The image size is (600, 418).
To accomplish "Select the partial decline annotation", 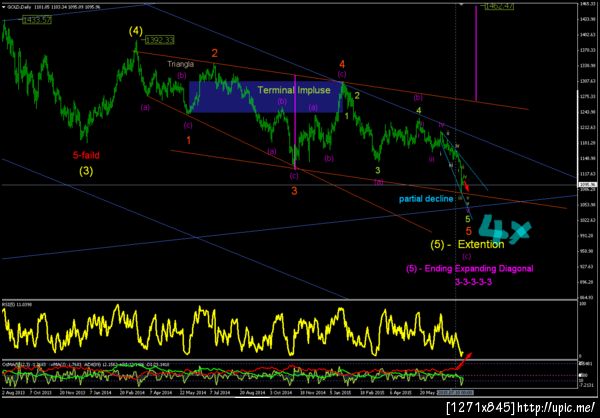I will point(426,199).
